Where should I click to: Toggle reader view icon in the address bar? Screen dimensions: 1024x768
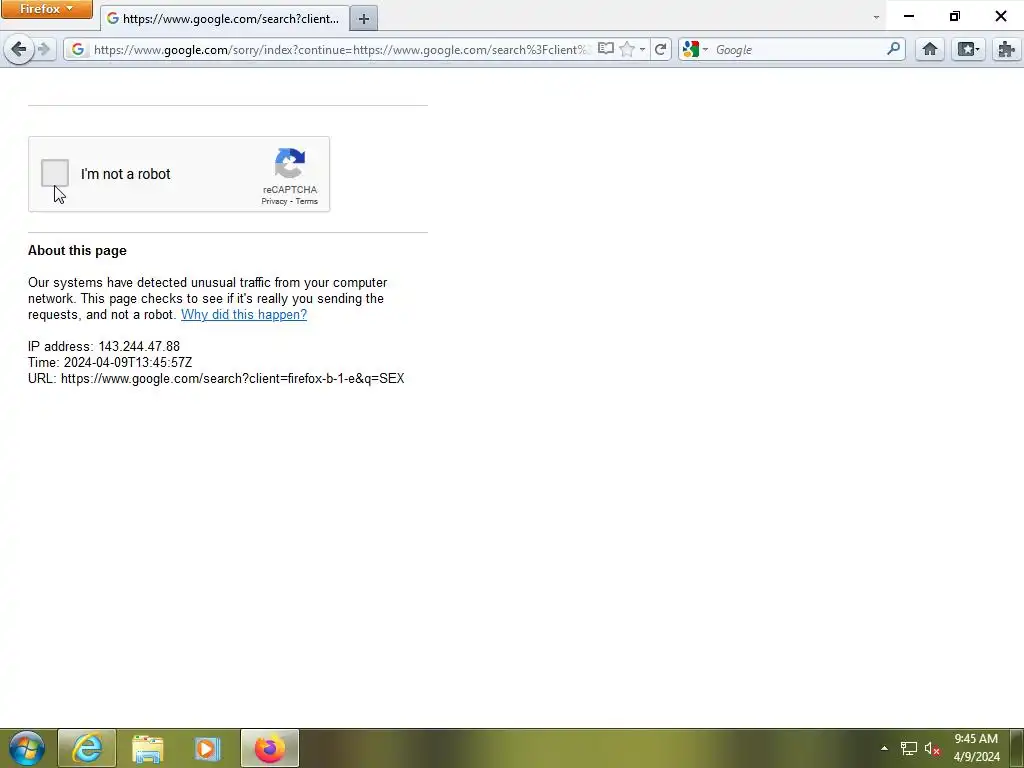(x=606, y=49)
